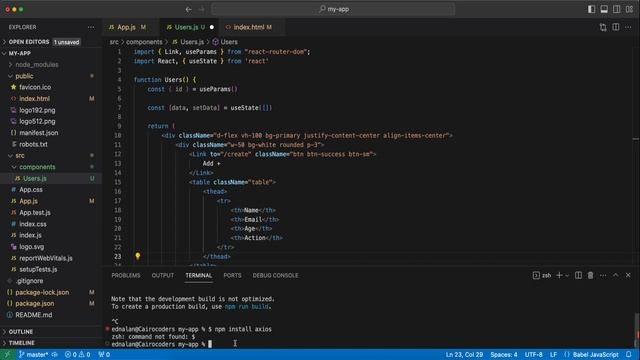Viewport: 640px width, 360px height.
Task: Click the lightbulb quick fix icon
Action: tap(138, 256)
